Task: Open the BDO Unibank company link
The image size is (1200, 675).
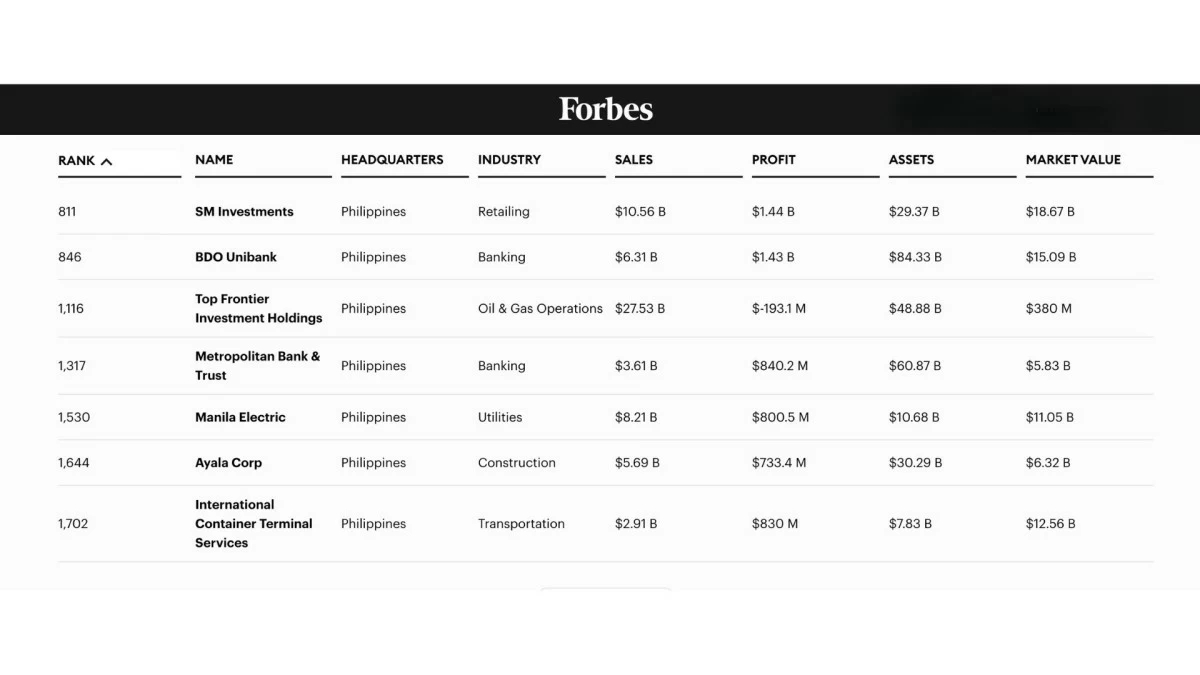Action: [236, 257]
